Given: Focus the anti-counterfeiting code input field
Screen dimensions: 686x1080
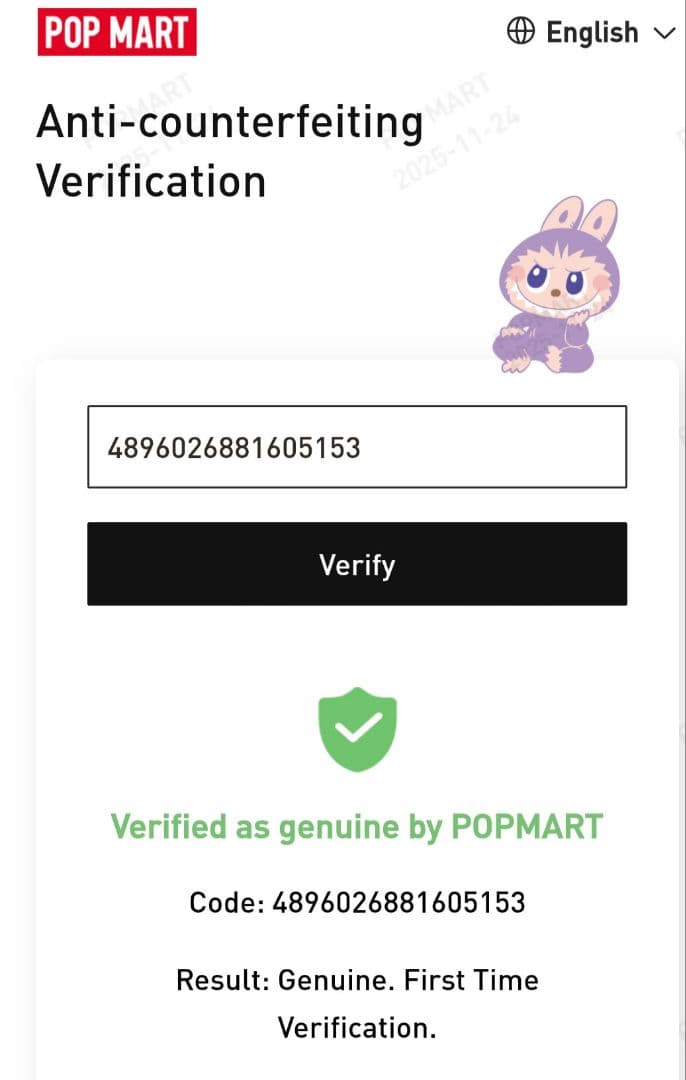Looking at the screenshot, I should tap(357, 447).
